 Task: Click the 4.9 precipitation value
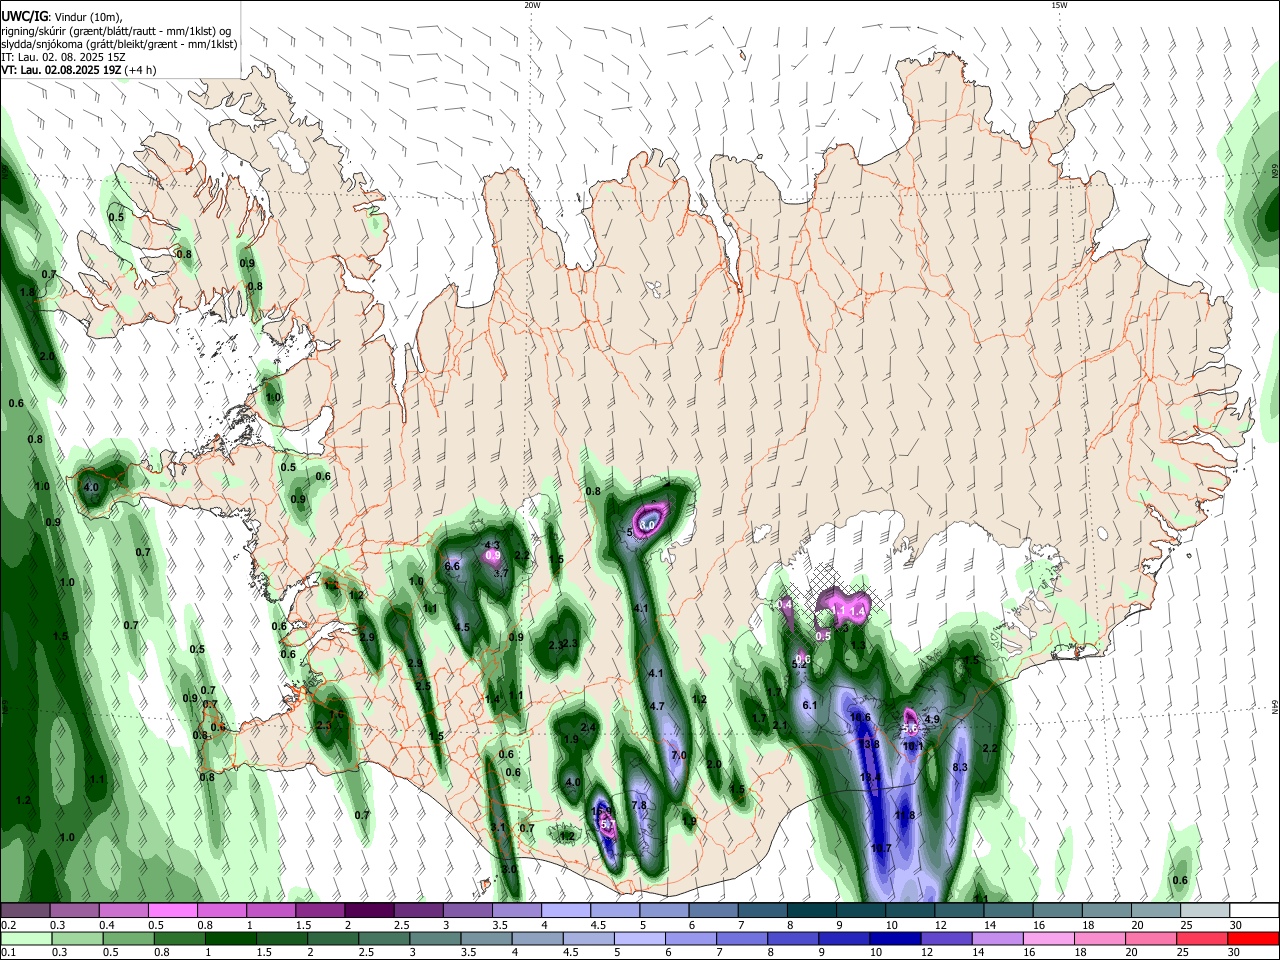pos(932,719)
